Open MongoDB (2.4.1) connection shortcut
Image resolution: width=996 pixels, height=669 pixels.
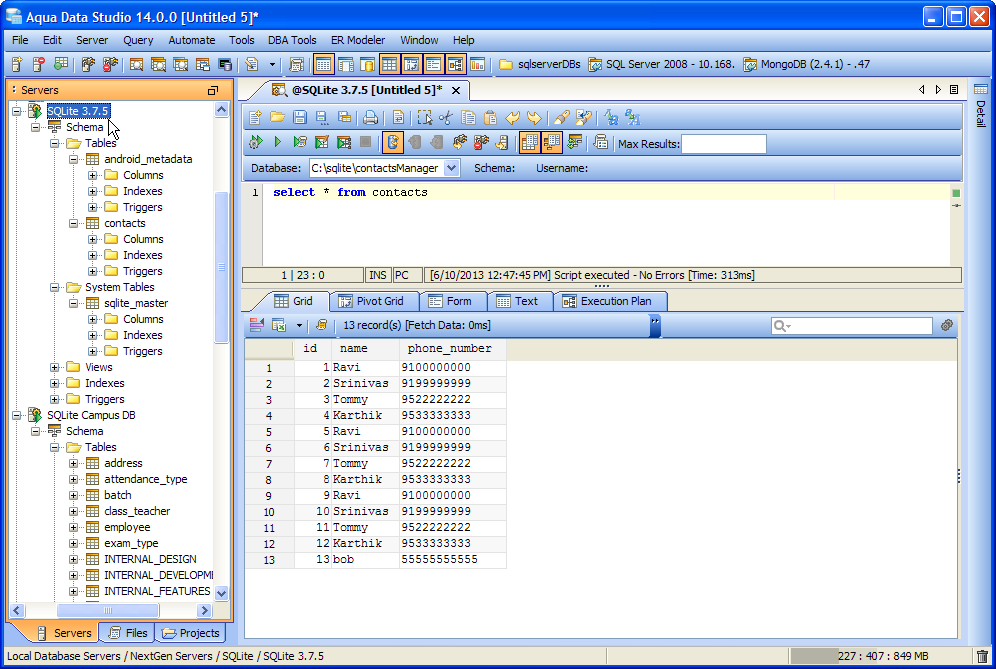pos(807,64)
